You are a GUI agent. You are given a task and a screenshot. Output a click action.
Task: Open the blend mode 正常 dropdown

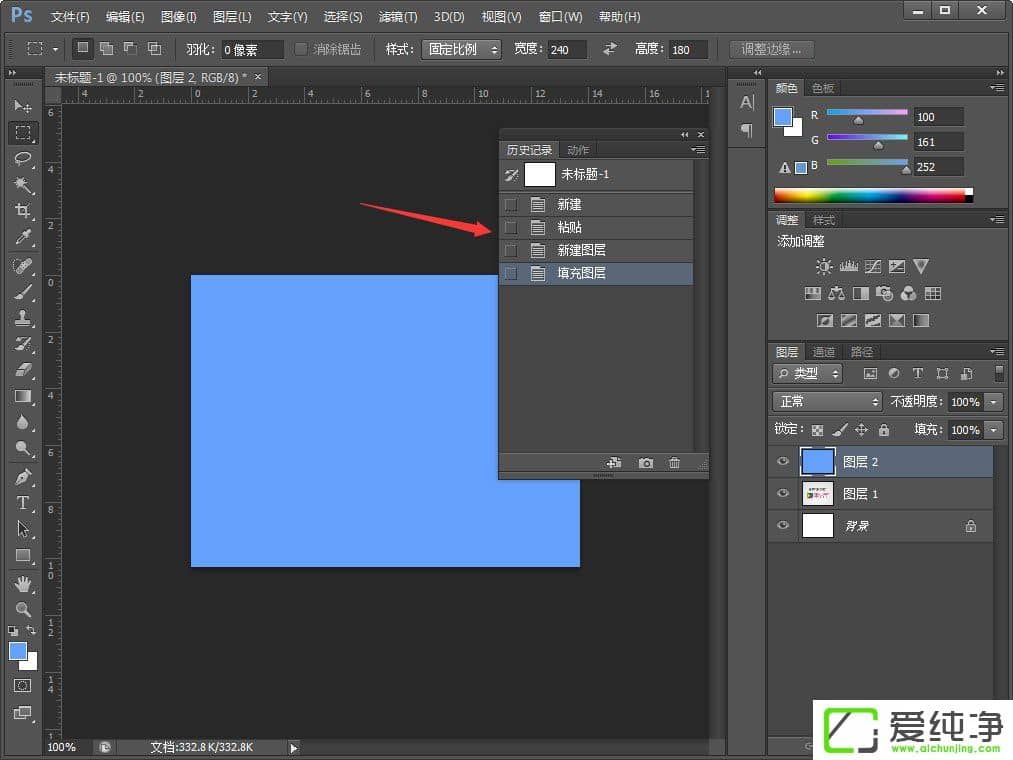(827, 401)
